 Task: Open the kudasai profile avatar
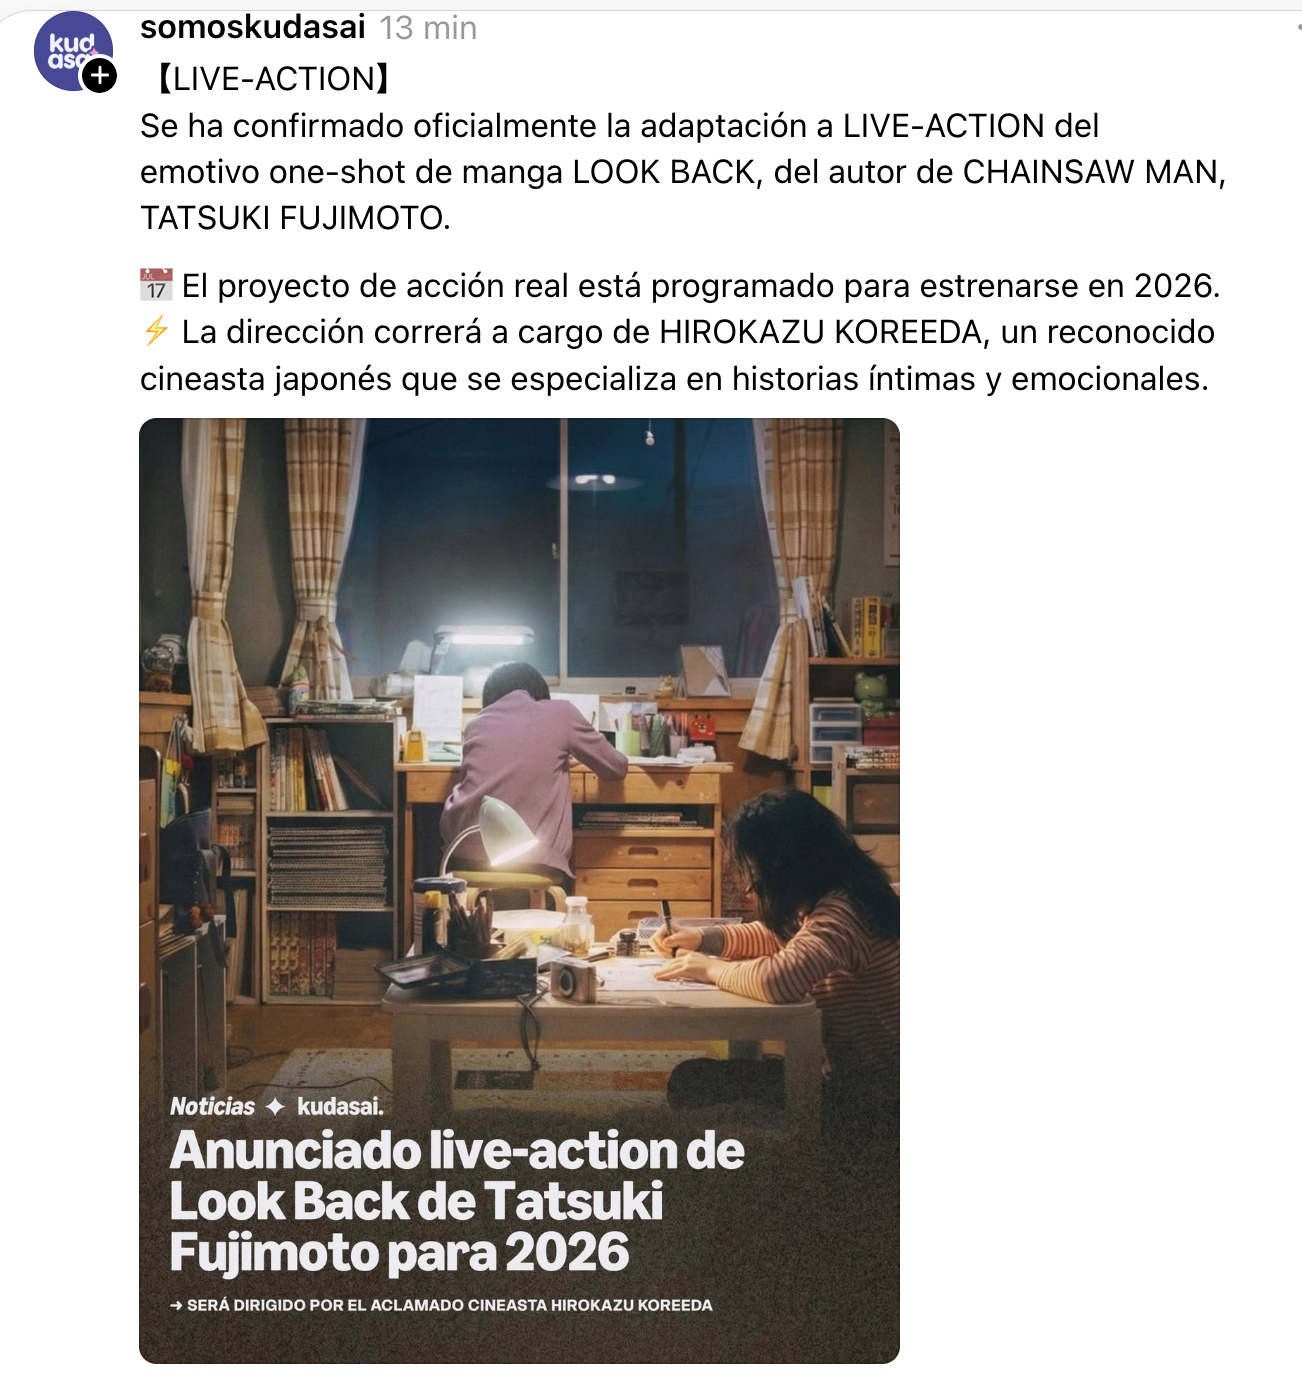[73, 51]
